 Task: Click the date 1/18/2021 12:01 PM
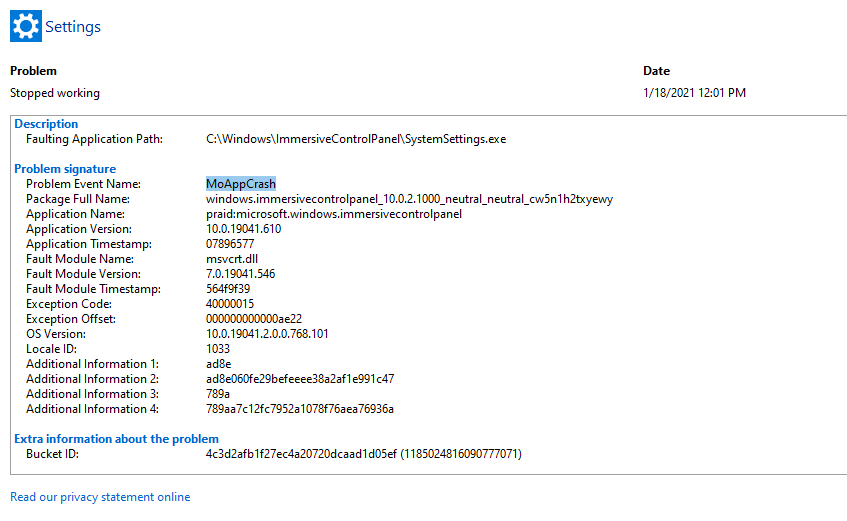click(x=694, y=92)
